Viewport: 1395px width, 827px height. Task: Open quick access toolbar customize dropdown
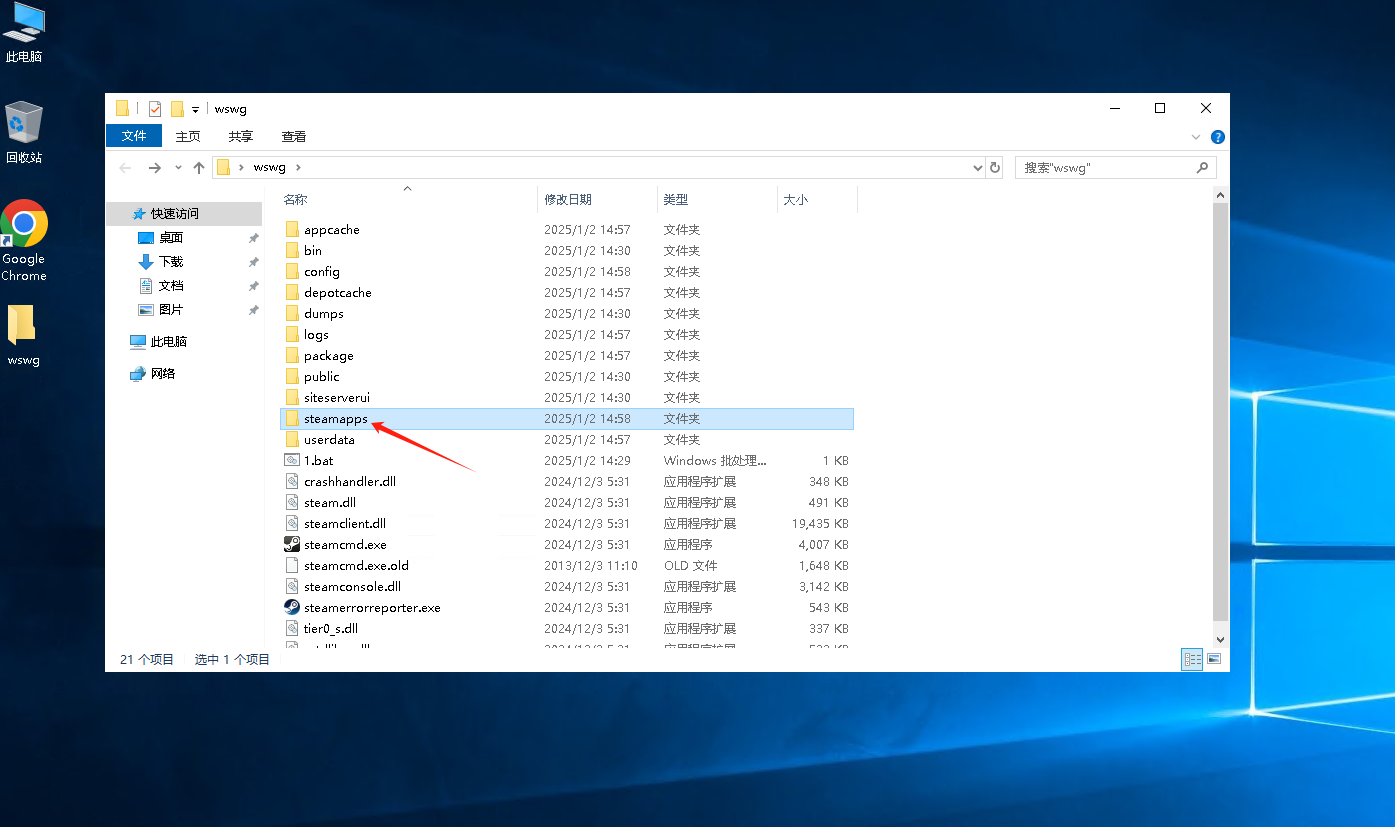click(x=195, y=109)
